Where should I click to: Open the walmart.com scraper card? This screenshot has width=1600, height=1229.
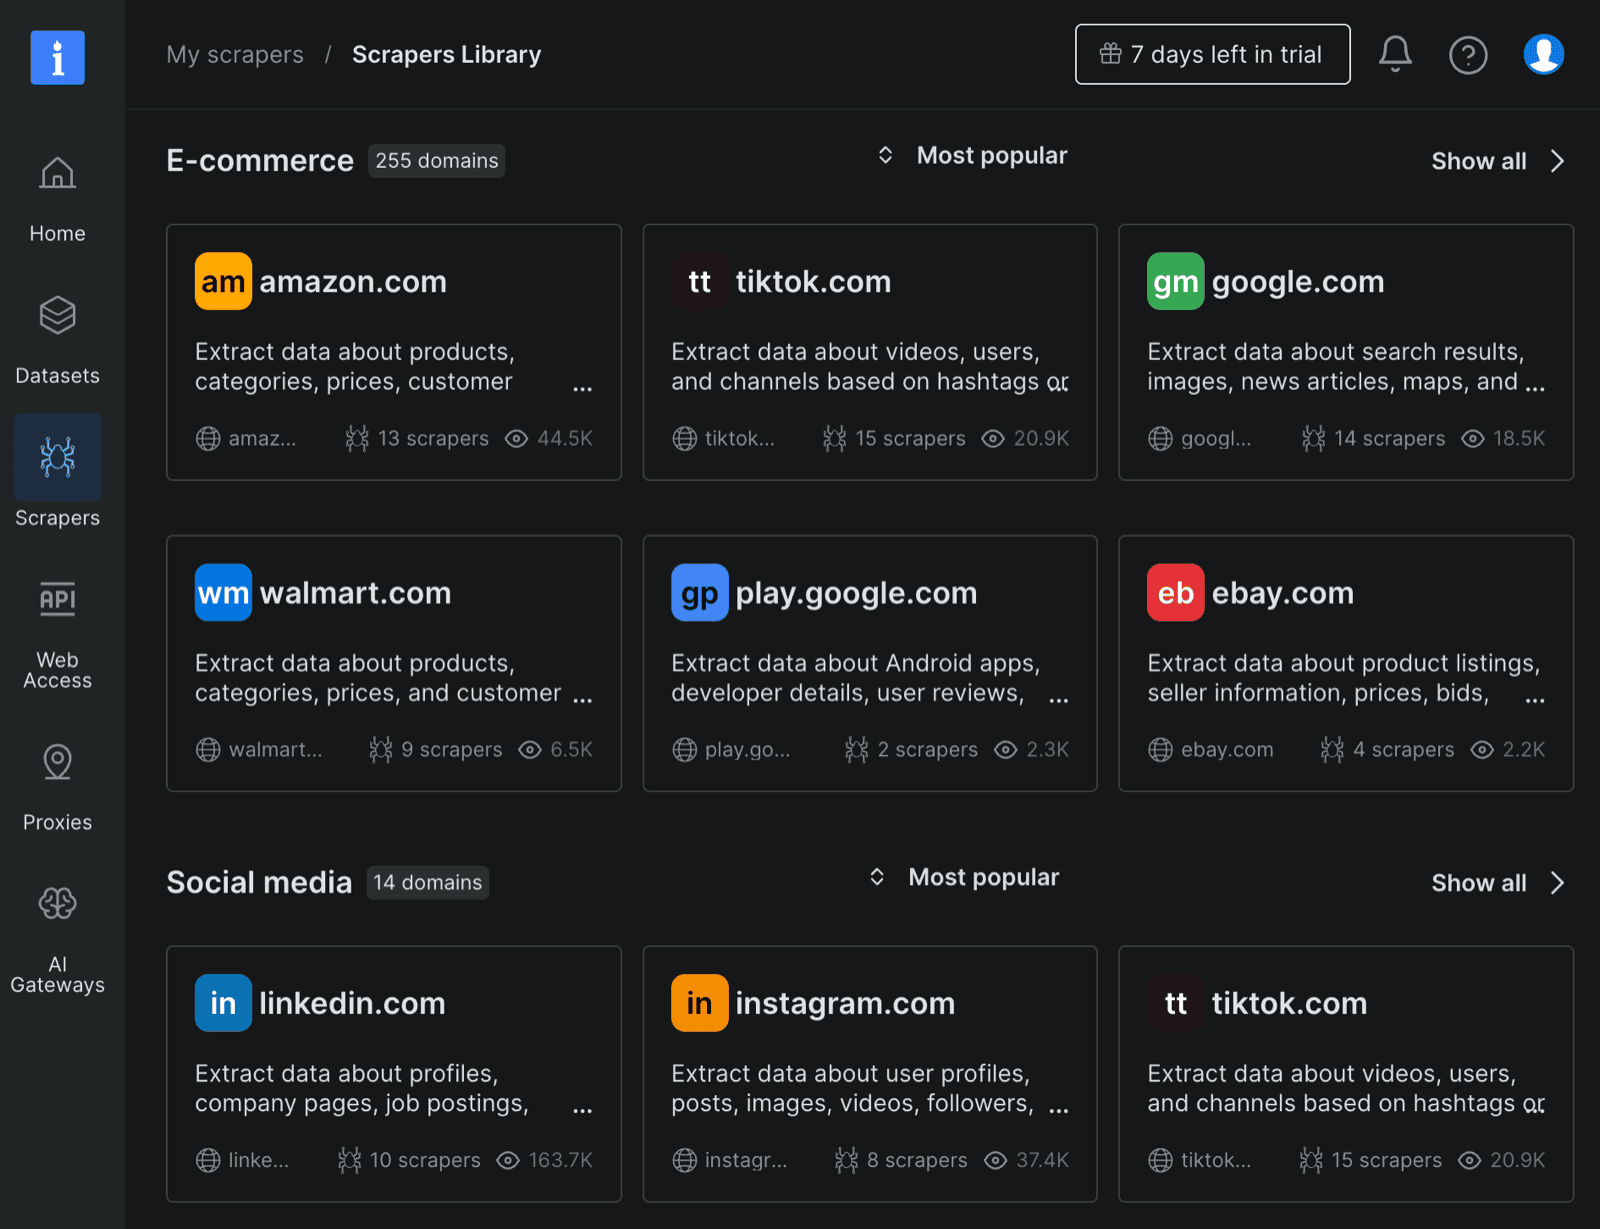(x=394, y=663)
